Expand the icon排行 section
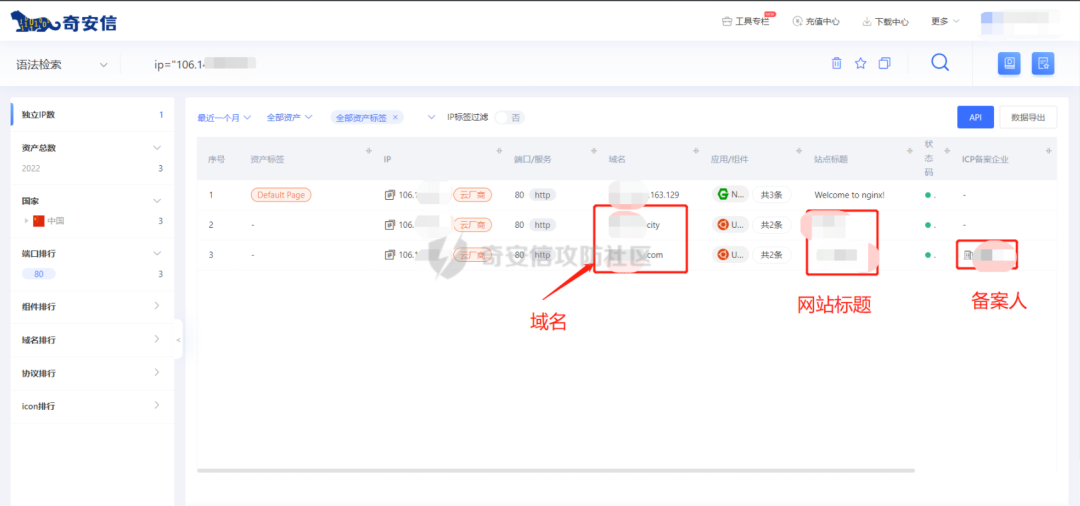 (157, 405)
